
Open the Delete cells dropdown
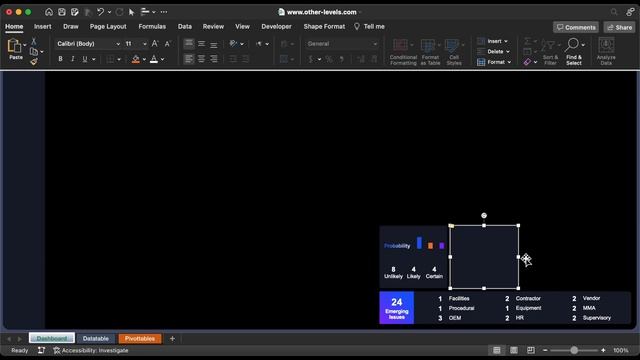(494, 52)
